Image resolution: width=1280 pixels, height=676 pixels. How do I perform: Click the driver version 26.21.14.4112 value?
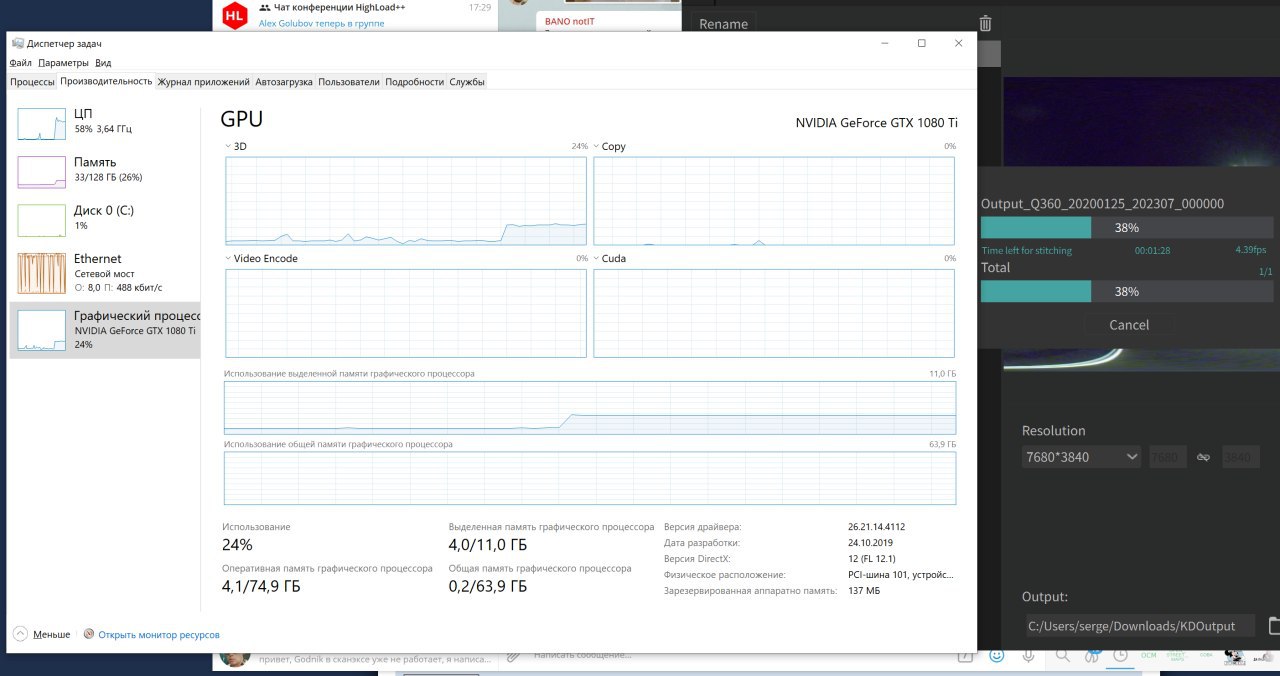tap(876, 526)
